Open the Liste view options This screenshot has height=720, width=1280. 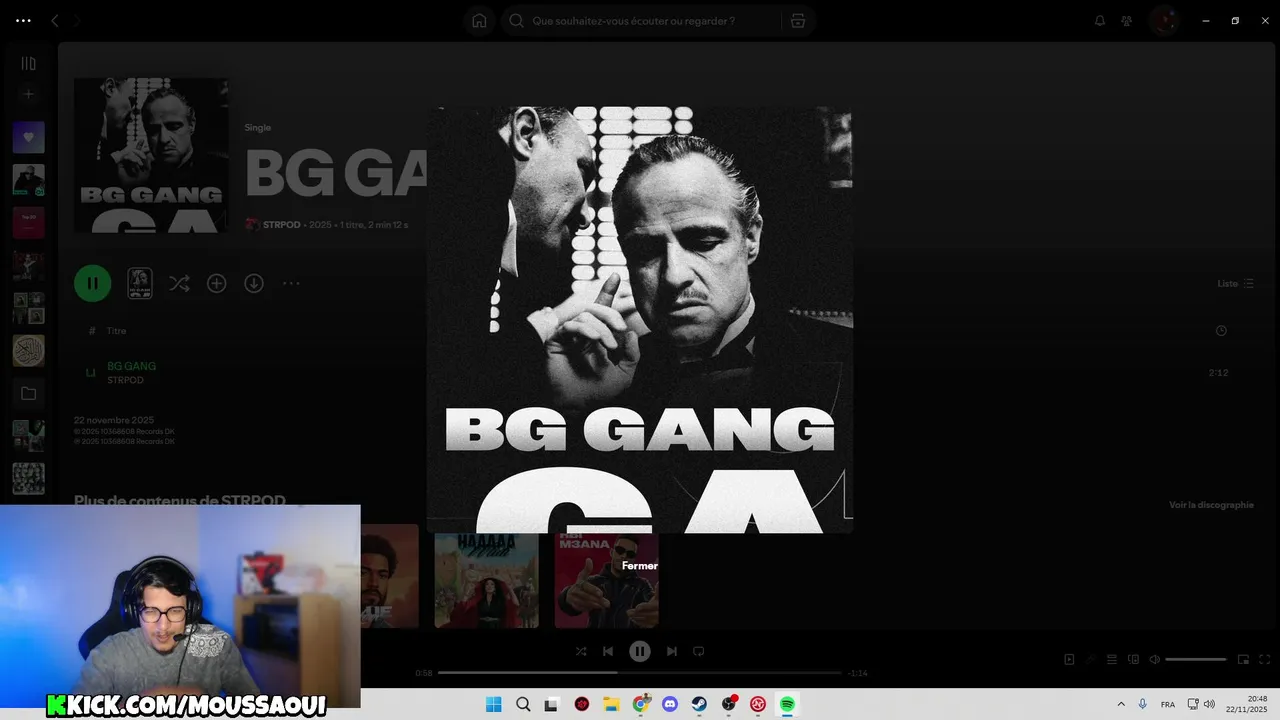1235,284
